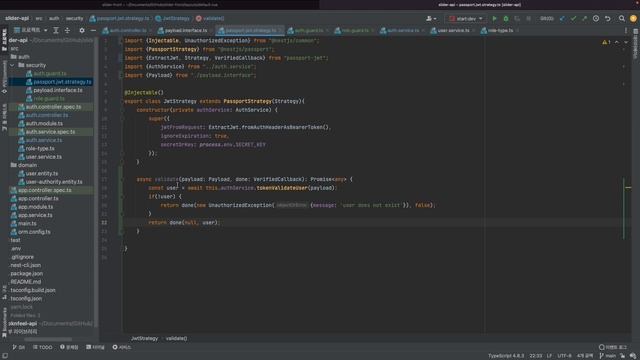The width and height of the screenshot is (640, 360).
Task: Click the expand all icon in project panel
Action: pos(56,30)
